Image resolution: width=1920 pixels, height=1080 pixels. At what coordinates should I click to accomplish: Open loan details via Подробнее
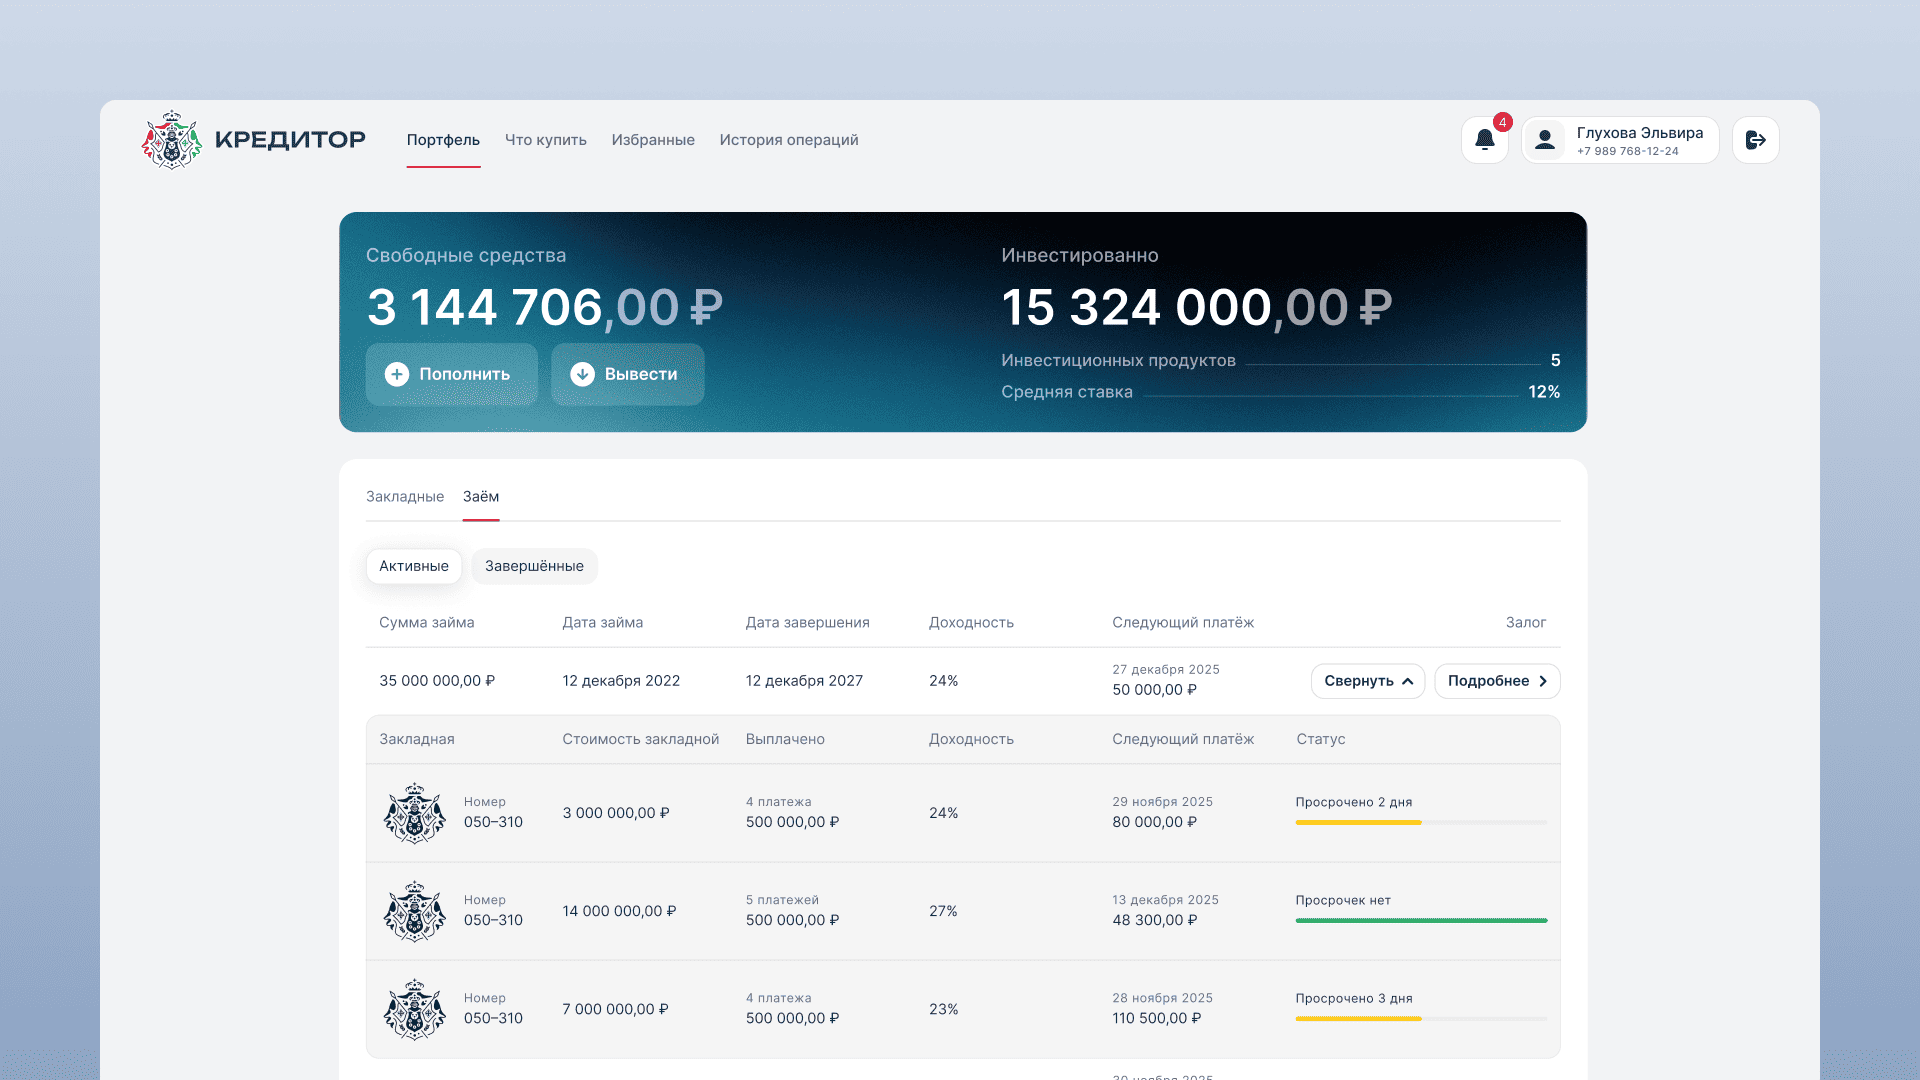coord(1497,681)
